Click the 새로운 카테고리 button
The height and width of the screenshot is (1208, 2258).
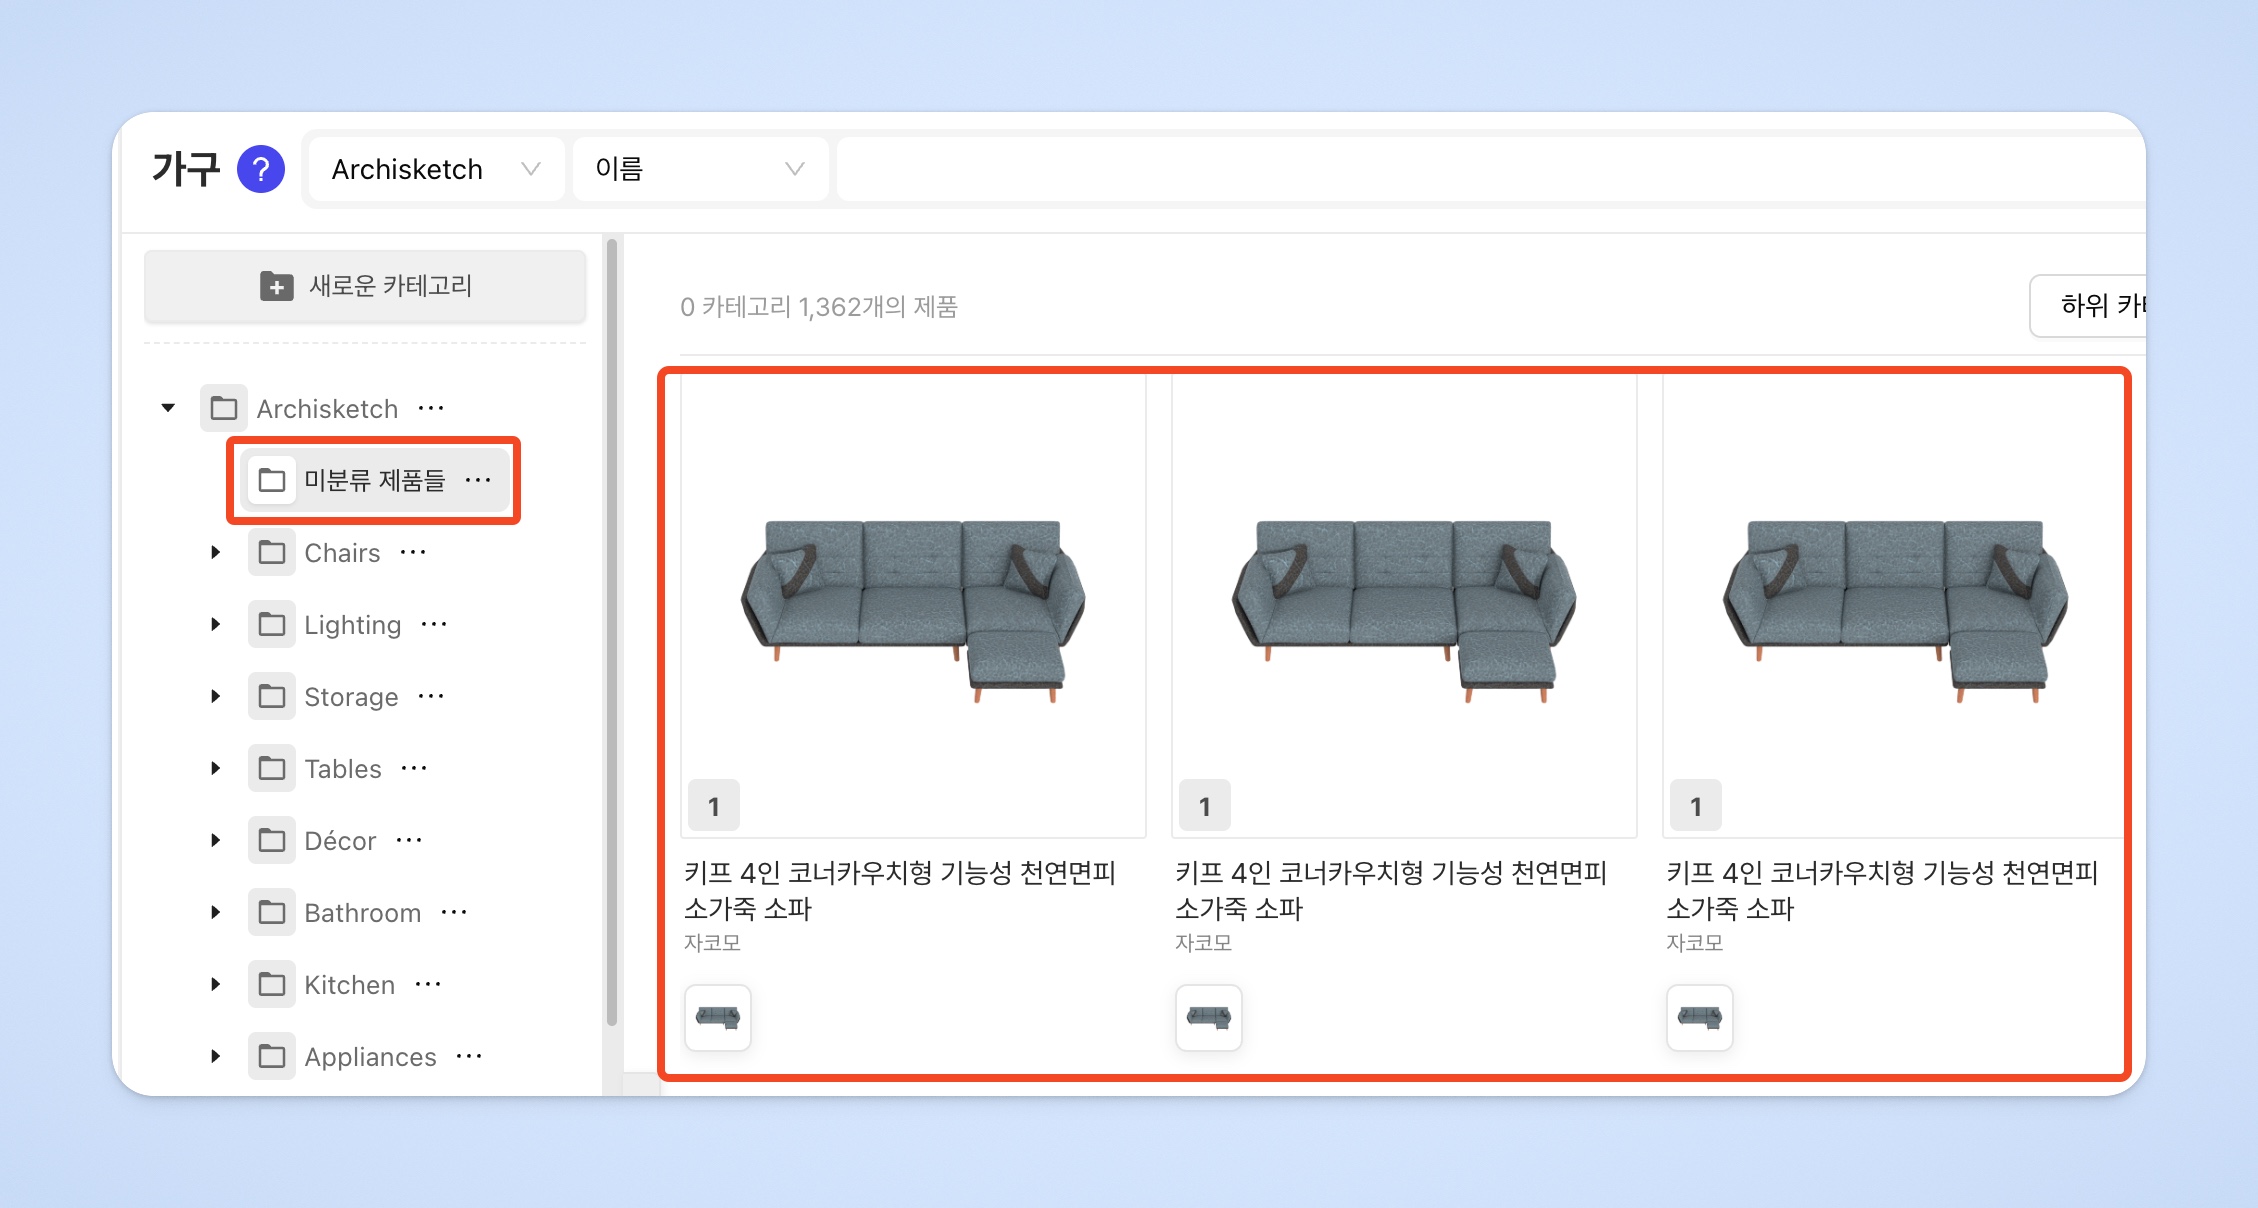(365, 286)
